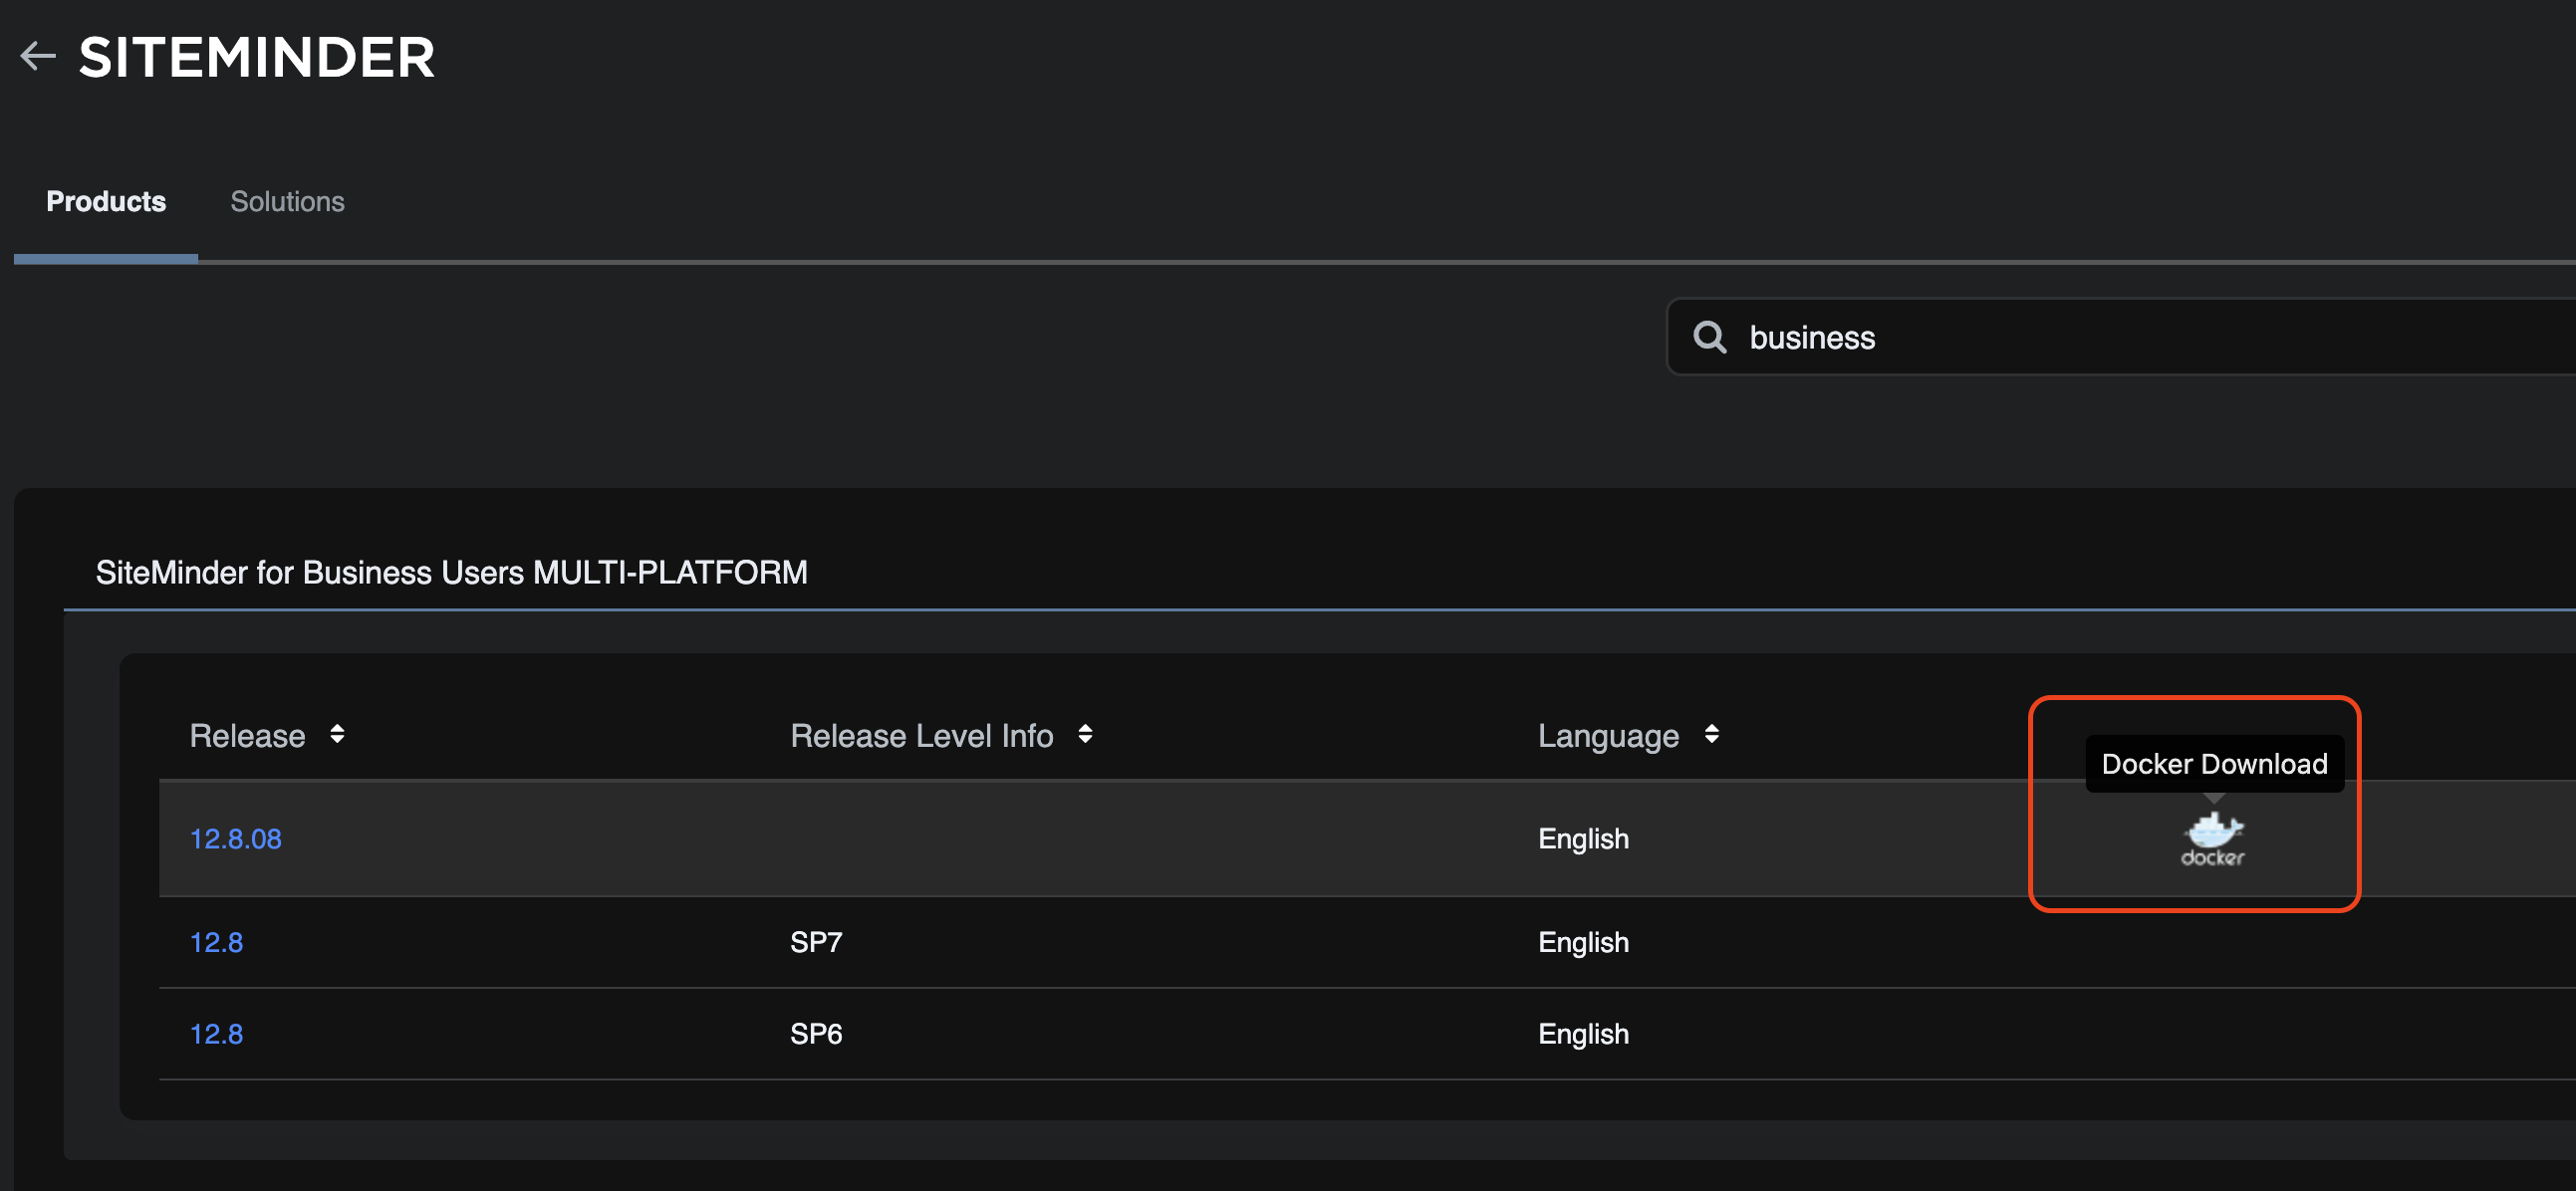Click the SP7 release level cell

tap(816, 942)
